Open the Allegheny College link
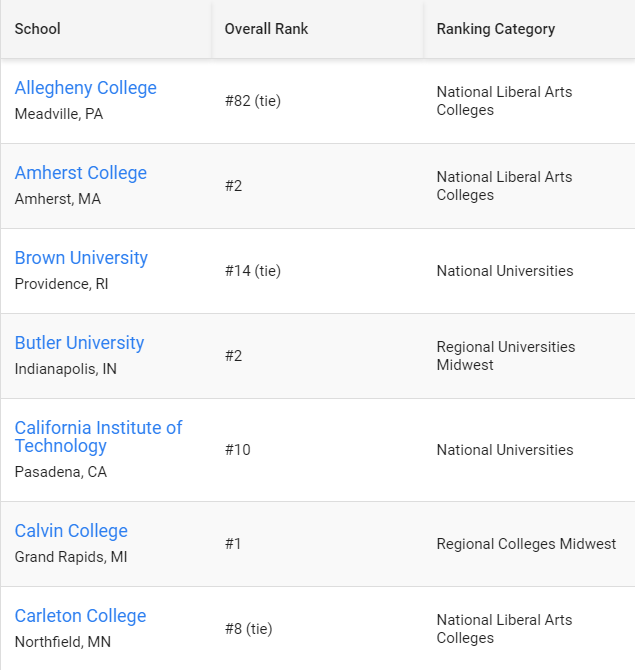 (x=85, y=88)
